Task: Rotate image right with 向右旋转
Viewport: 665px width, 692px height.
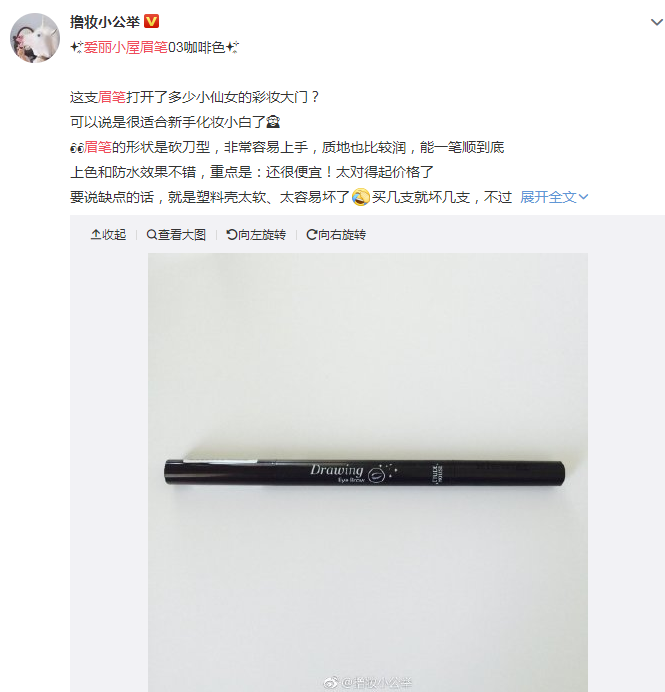Action: click(x=336, y=235)
